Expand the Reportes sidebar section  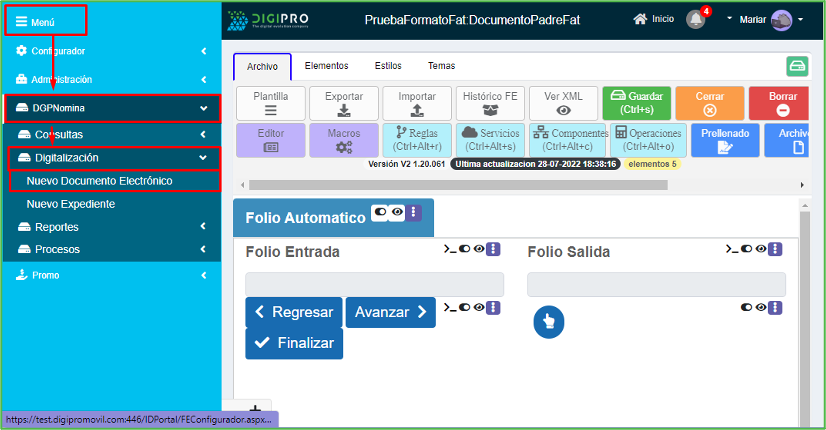click(110, 227)
